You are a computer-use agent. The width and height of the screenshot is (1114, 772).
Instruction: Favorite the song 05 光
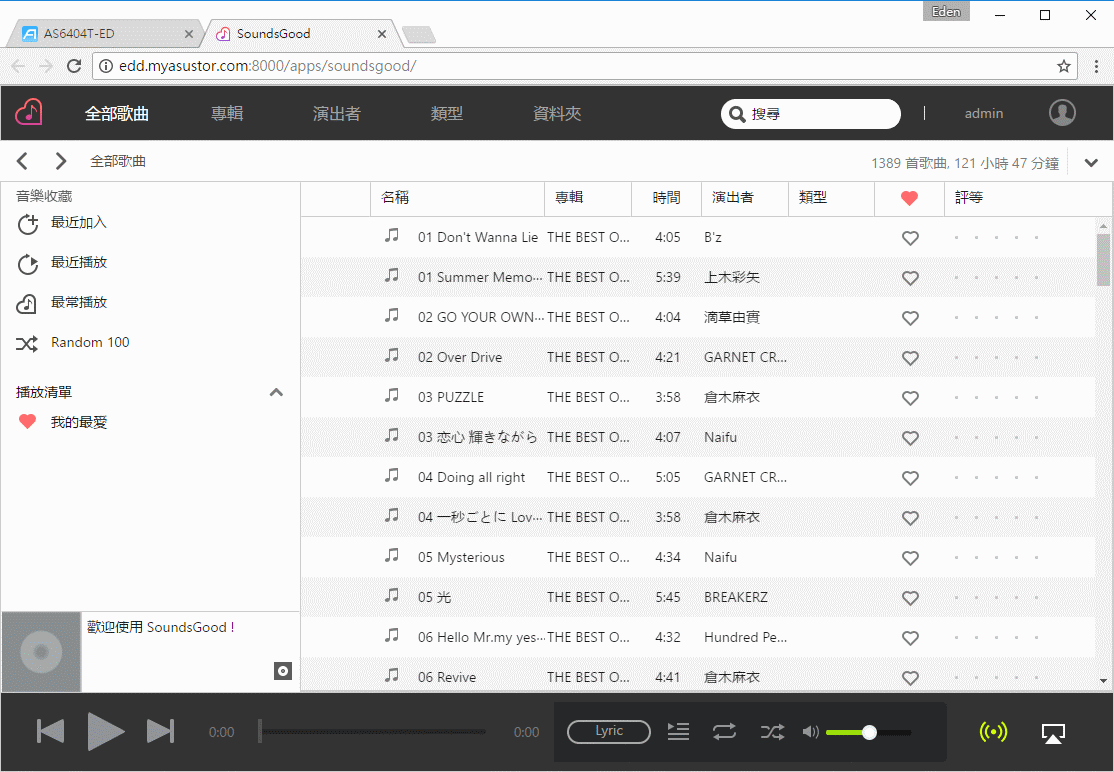(x=910, y=598)
